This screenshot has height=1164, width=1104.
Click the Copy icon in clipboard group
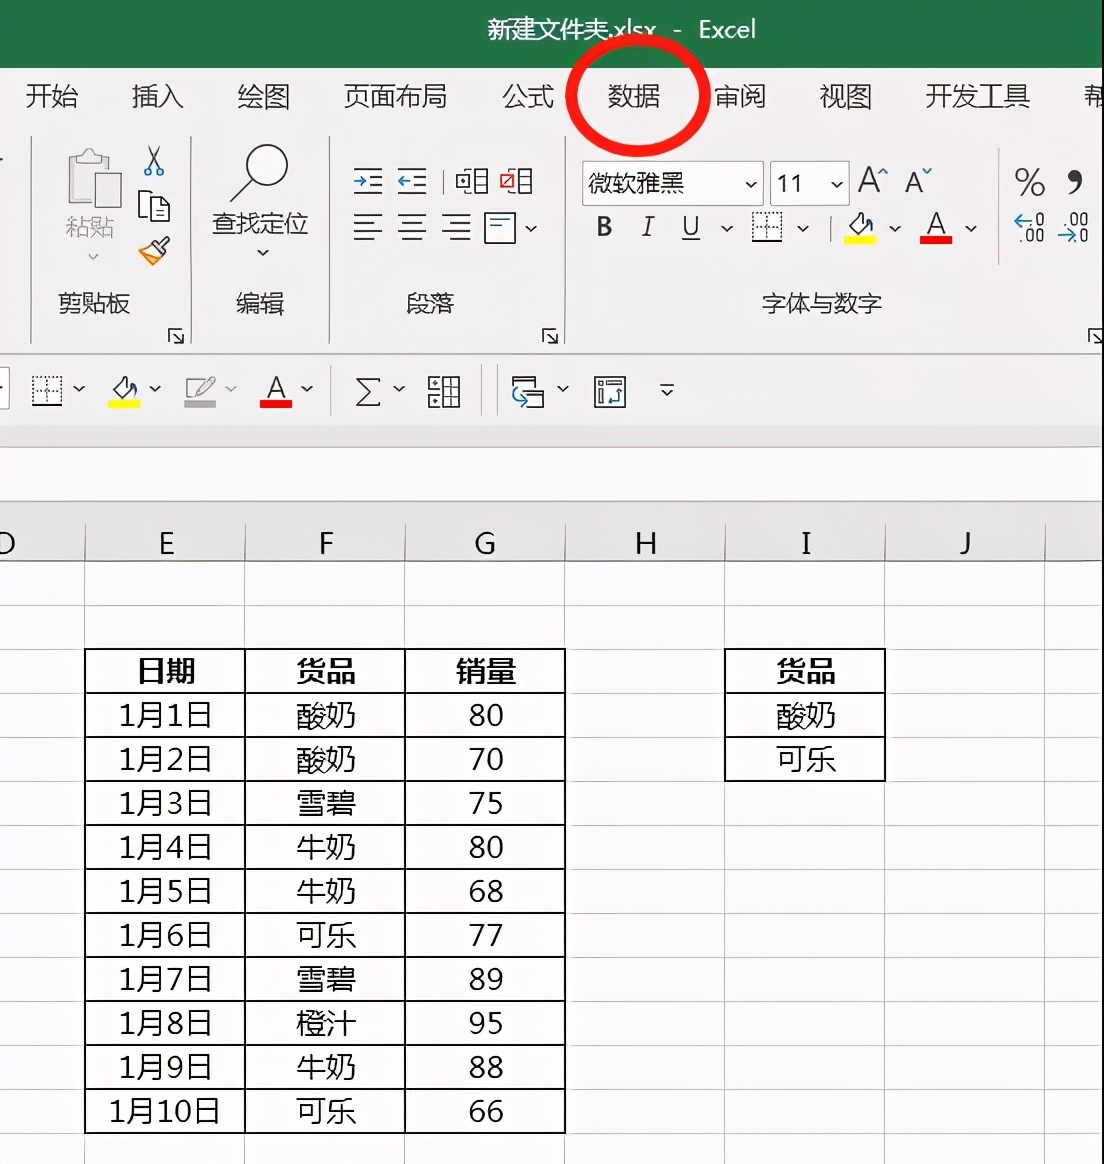[154, 206]
